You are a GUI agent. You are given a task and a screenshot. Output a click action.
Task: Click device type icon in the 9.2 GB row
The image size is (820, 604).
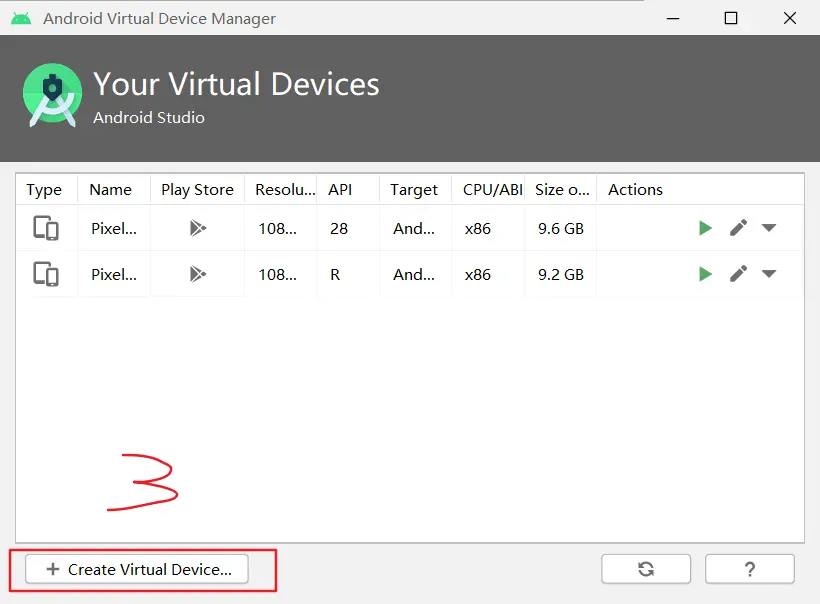[46, 274]
